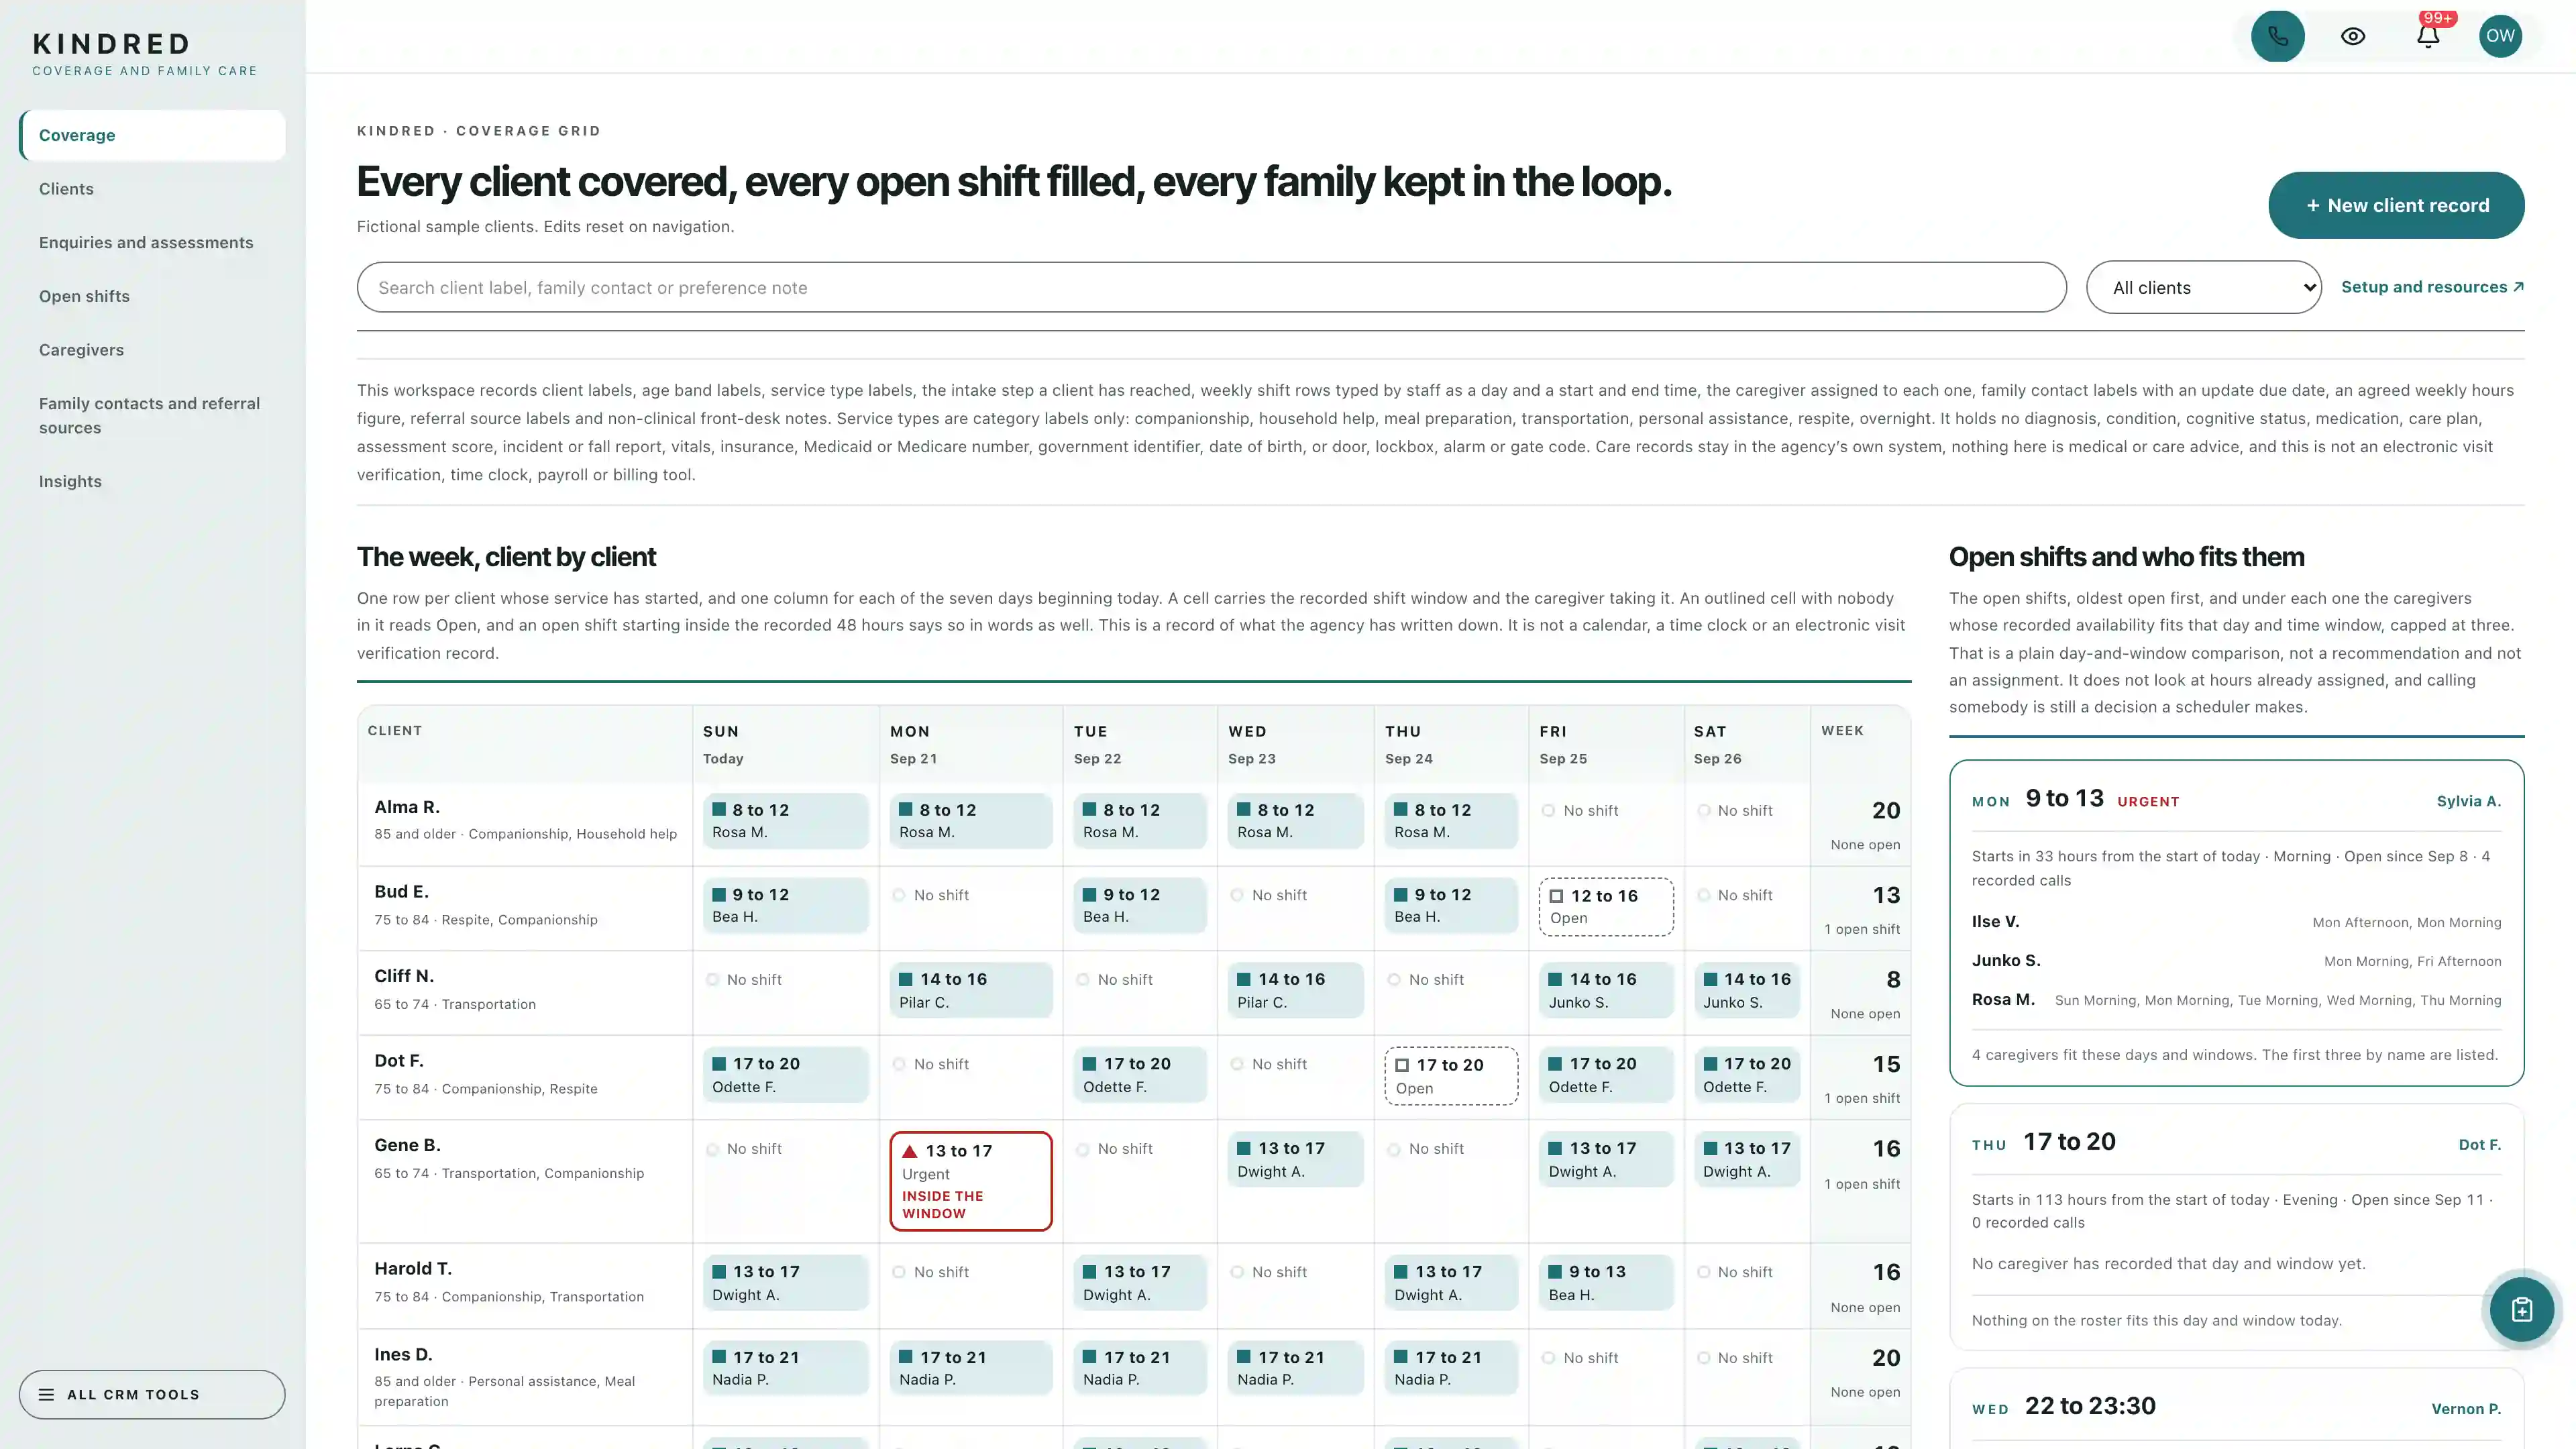Screen dimensions: 2576x1449
Task: Click the Sylvia A. link on urgent card
Action: 2468,801
